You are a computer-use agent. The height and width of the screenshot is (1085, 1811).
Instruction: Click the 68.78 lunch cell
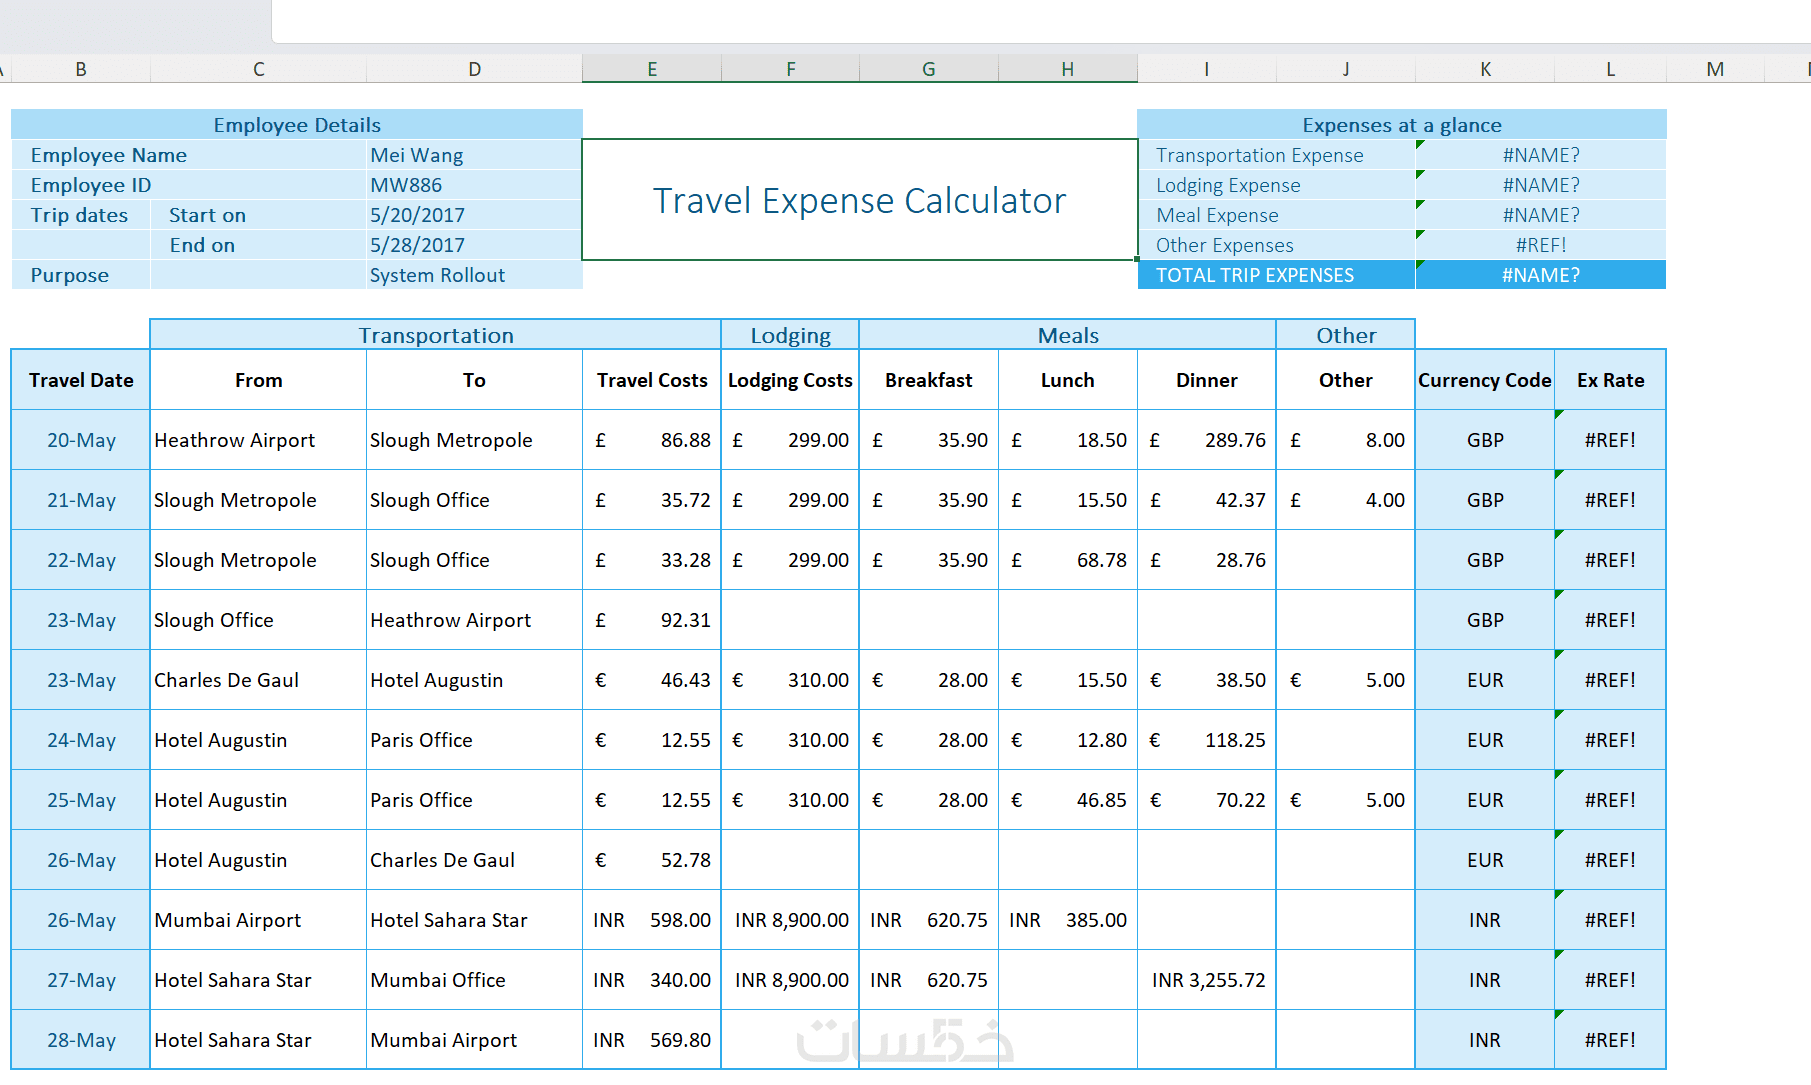click(1068, 560)
